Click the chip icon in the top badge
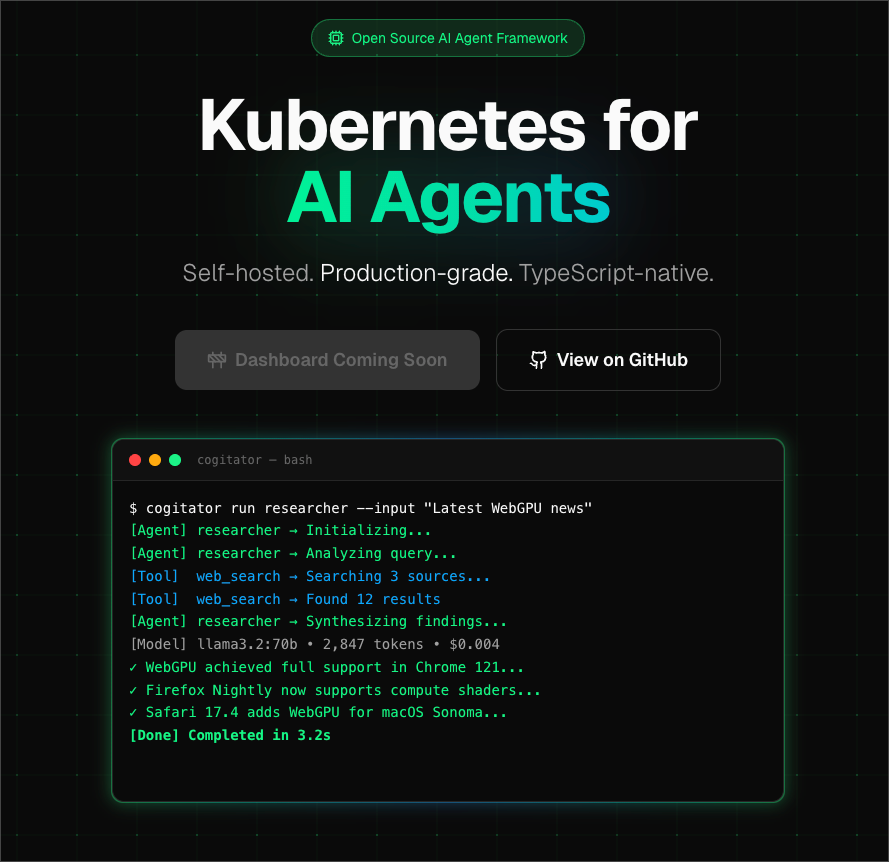This screenshot has height=862, width=889. [x=336, y=38]
